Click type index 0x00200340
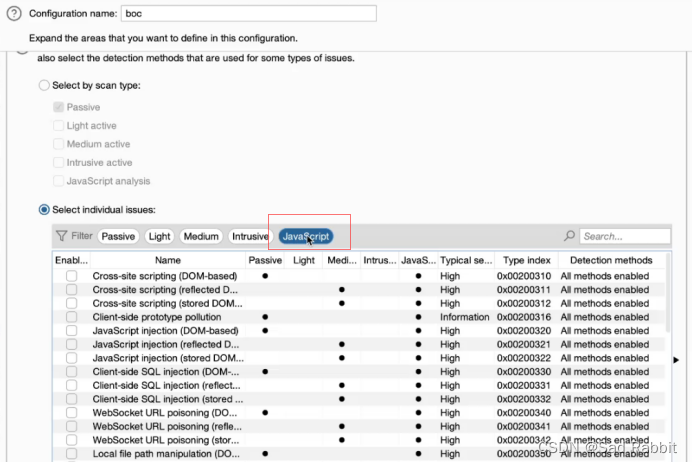Screen dimensions: 692x463 point(524,413)
